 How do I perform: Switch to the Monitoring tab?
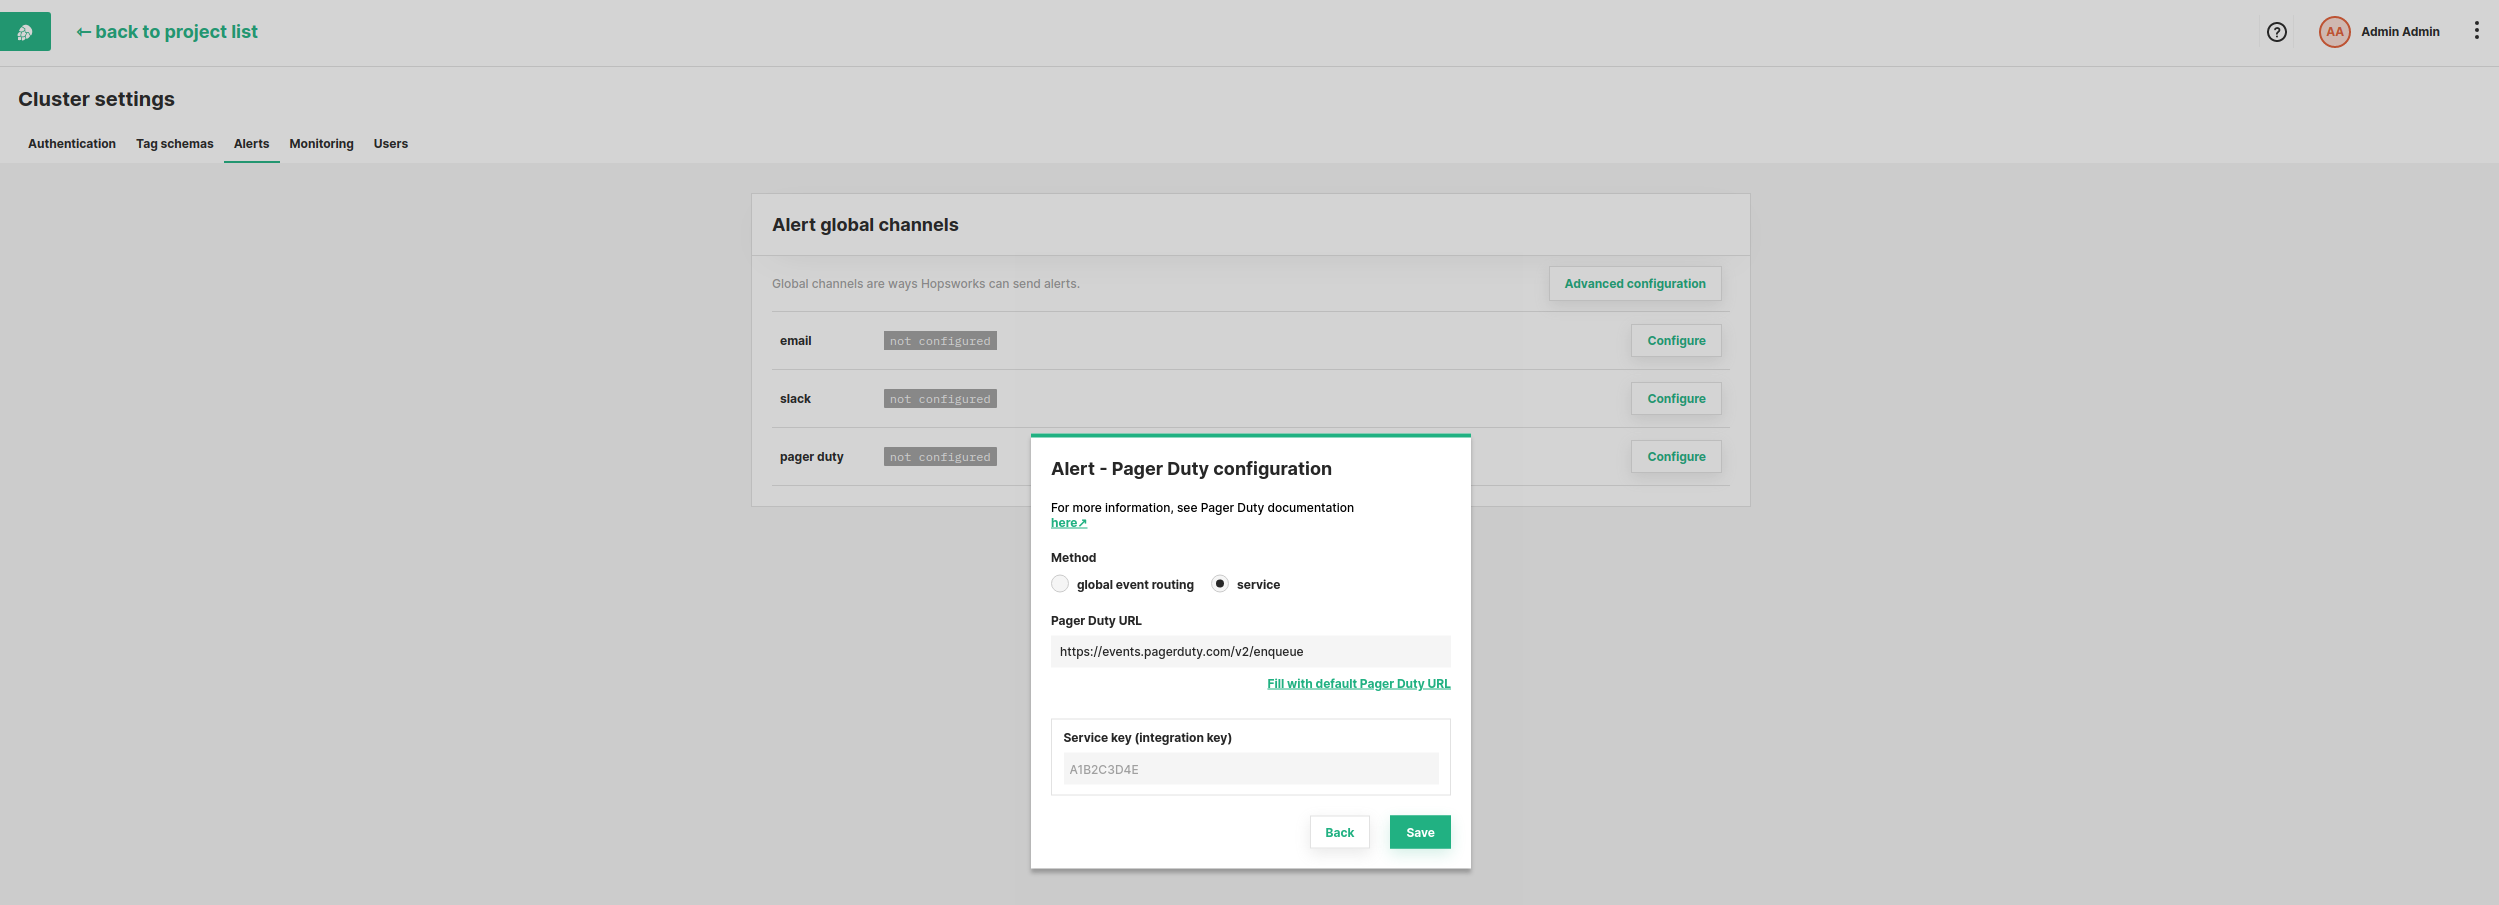coord(321,143)
